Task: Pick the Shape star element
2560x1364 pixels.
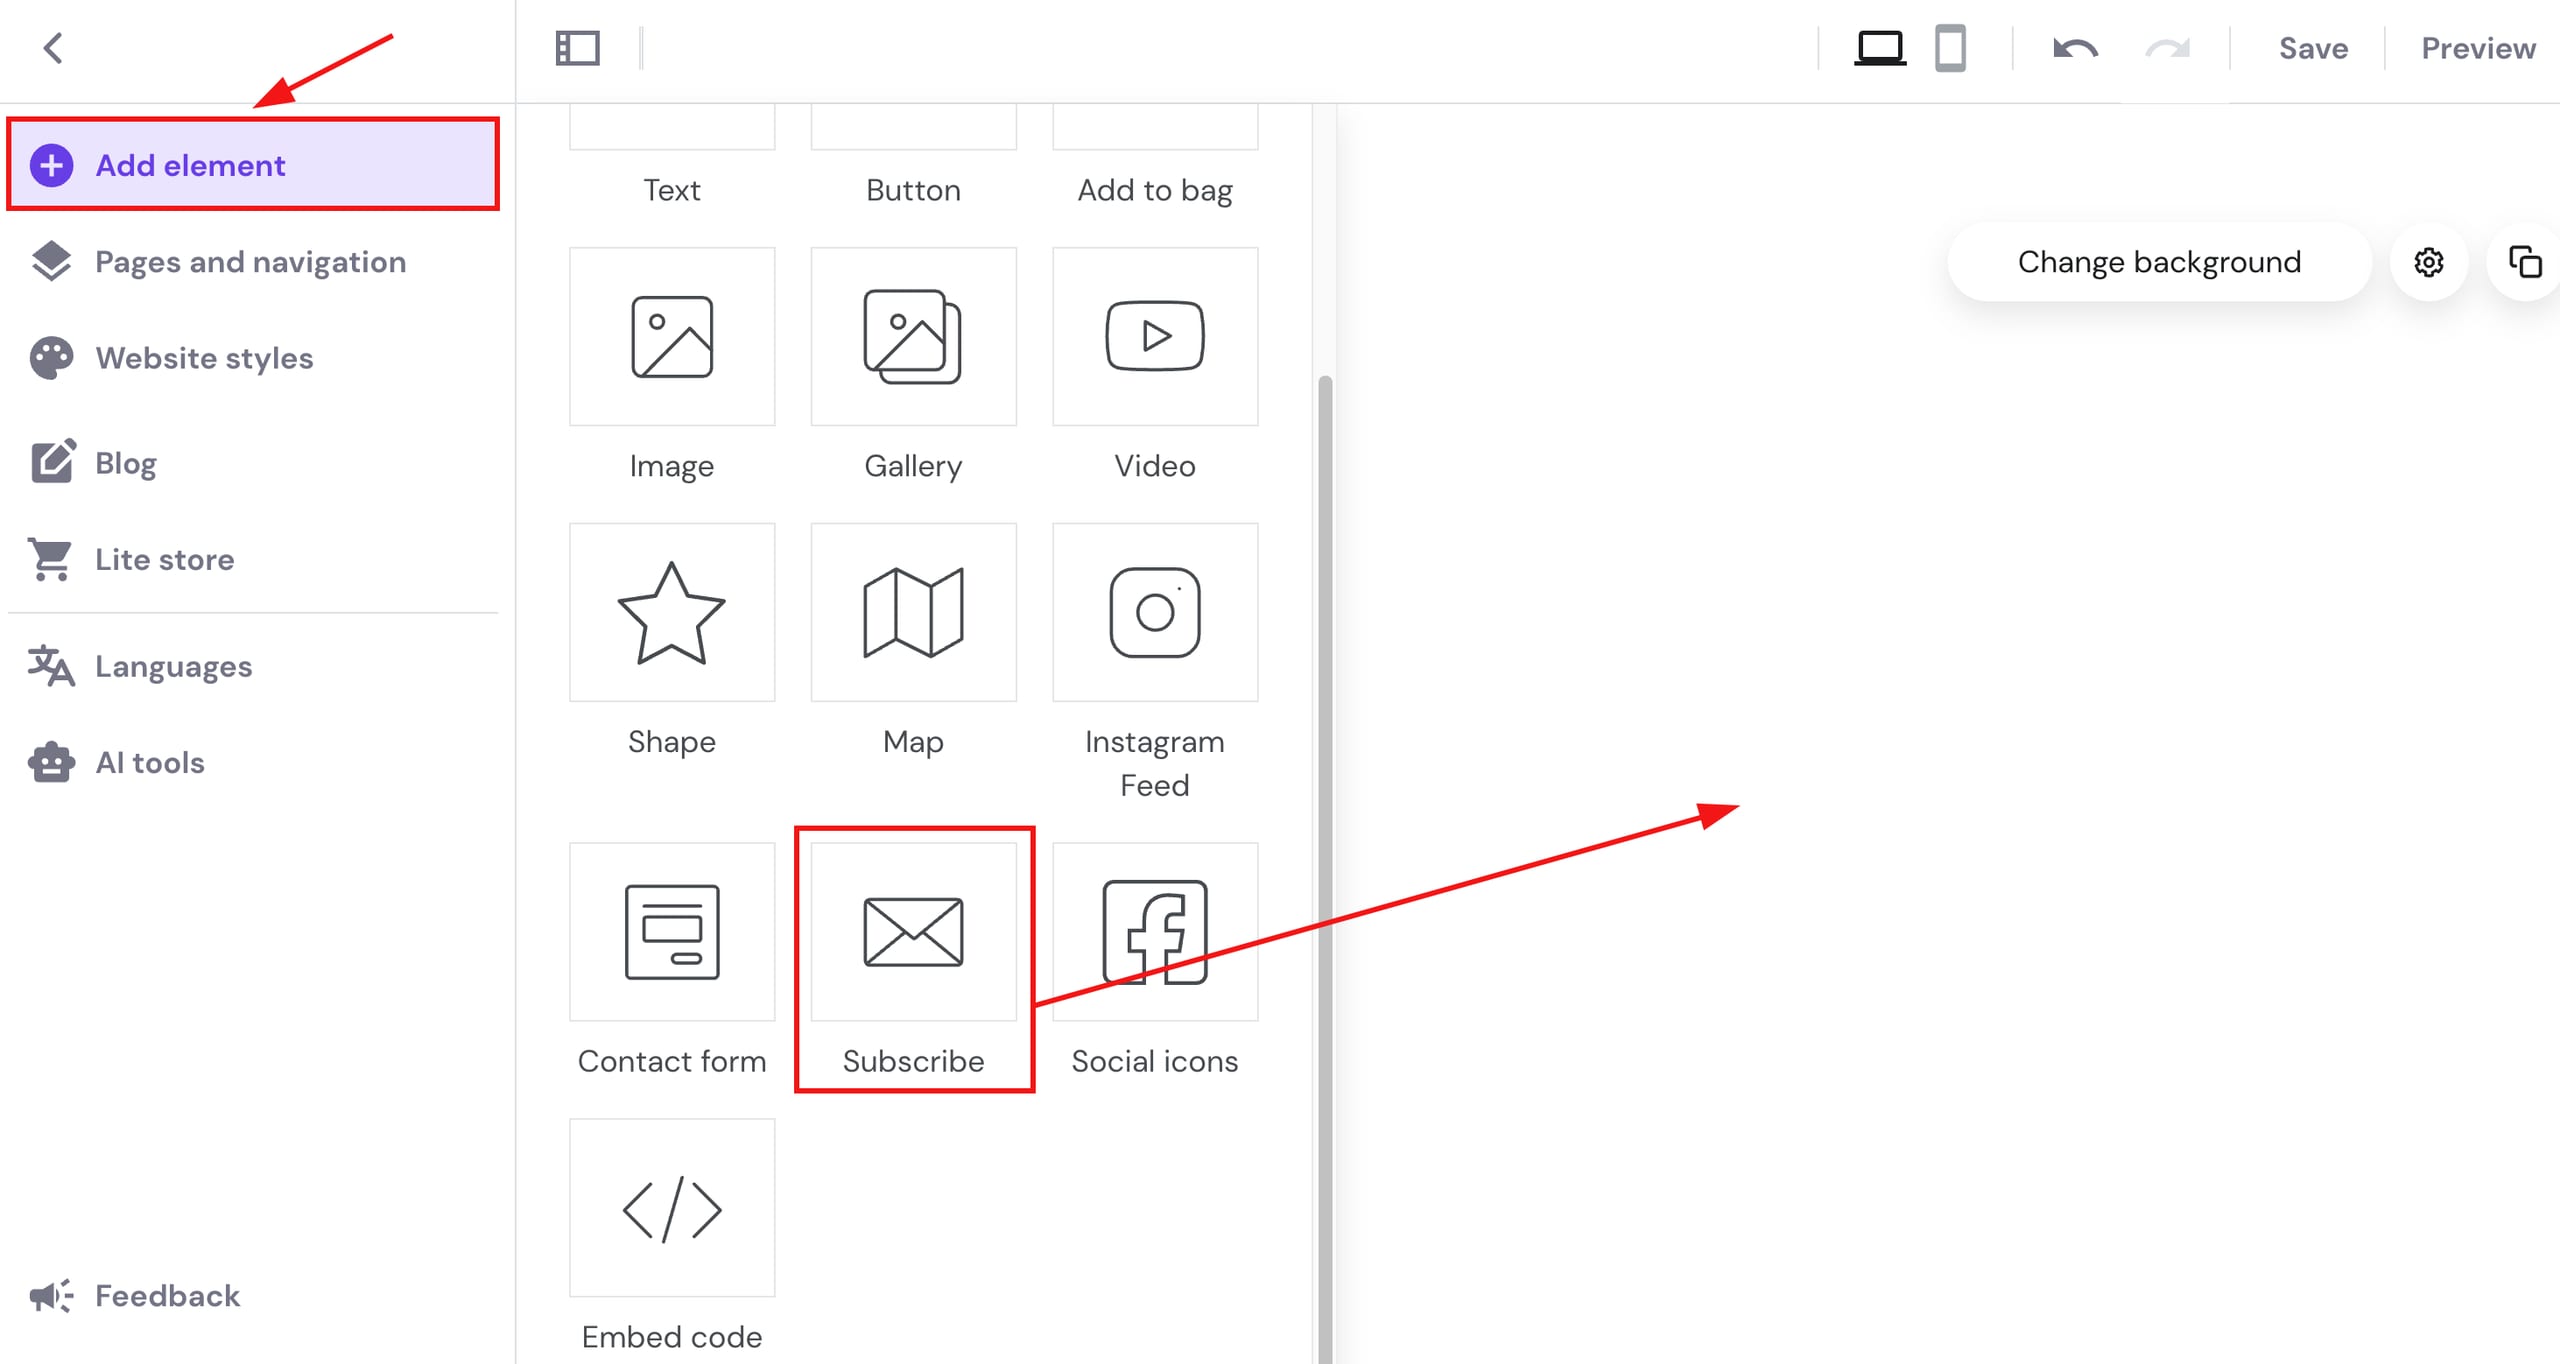Action: 672,612
